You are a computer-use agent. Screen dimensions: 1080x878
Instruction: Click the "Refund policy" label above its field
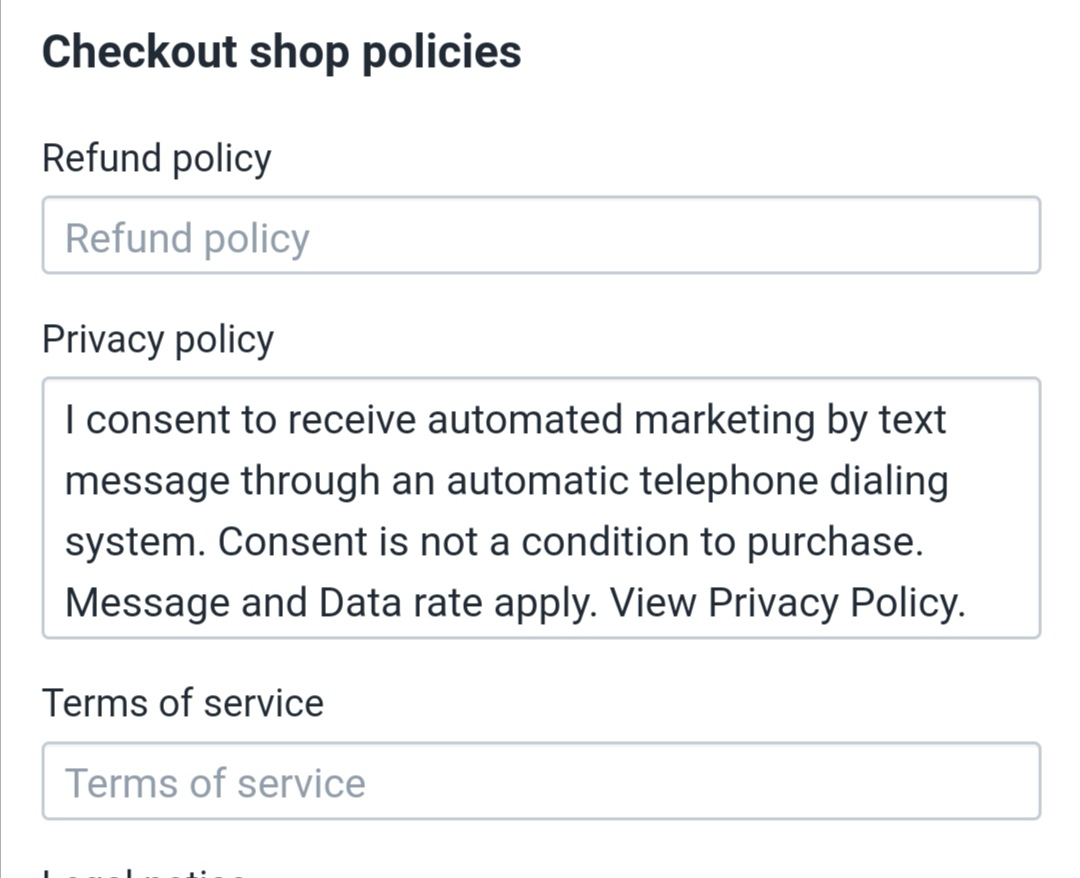coord(156,159)
